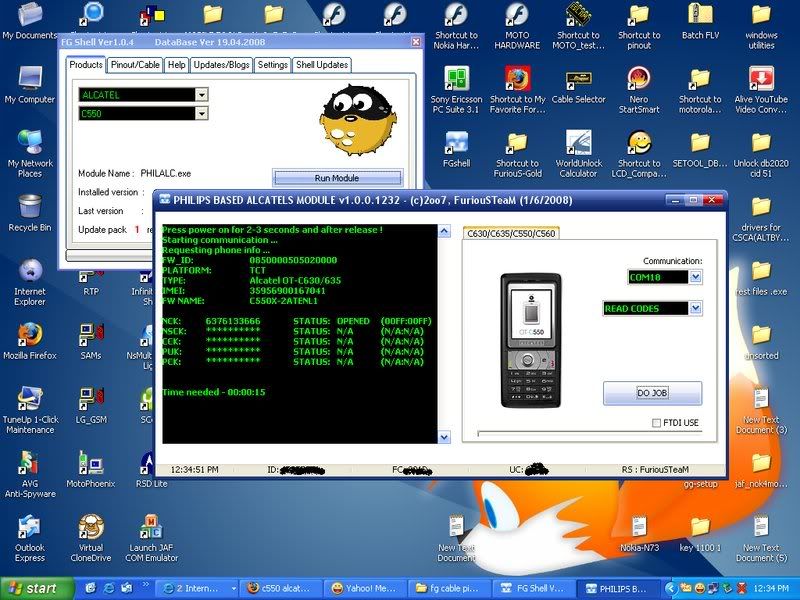
Task: Close the FG Shell window
Action: click(416, 42)
